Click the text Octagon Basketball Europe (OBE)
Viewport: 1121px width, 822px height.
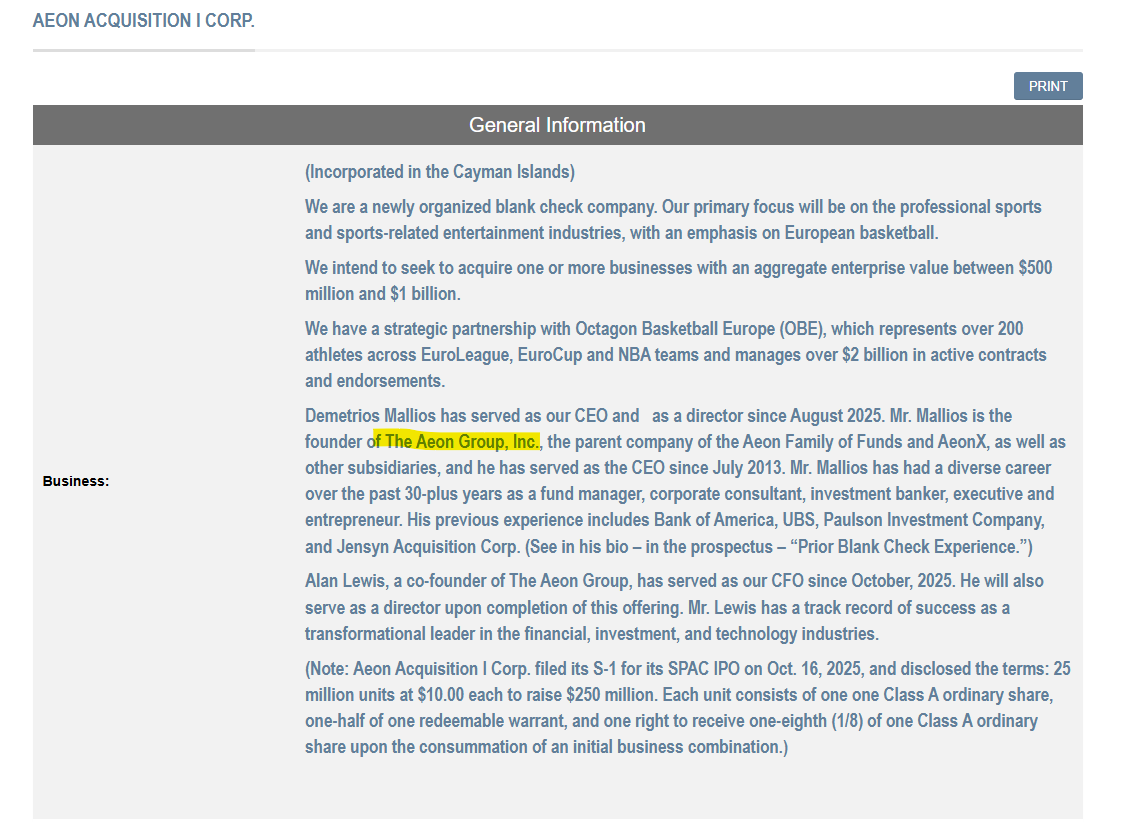(x=701, y=329)
